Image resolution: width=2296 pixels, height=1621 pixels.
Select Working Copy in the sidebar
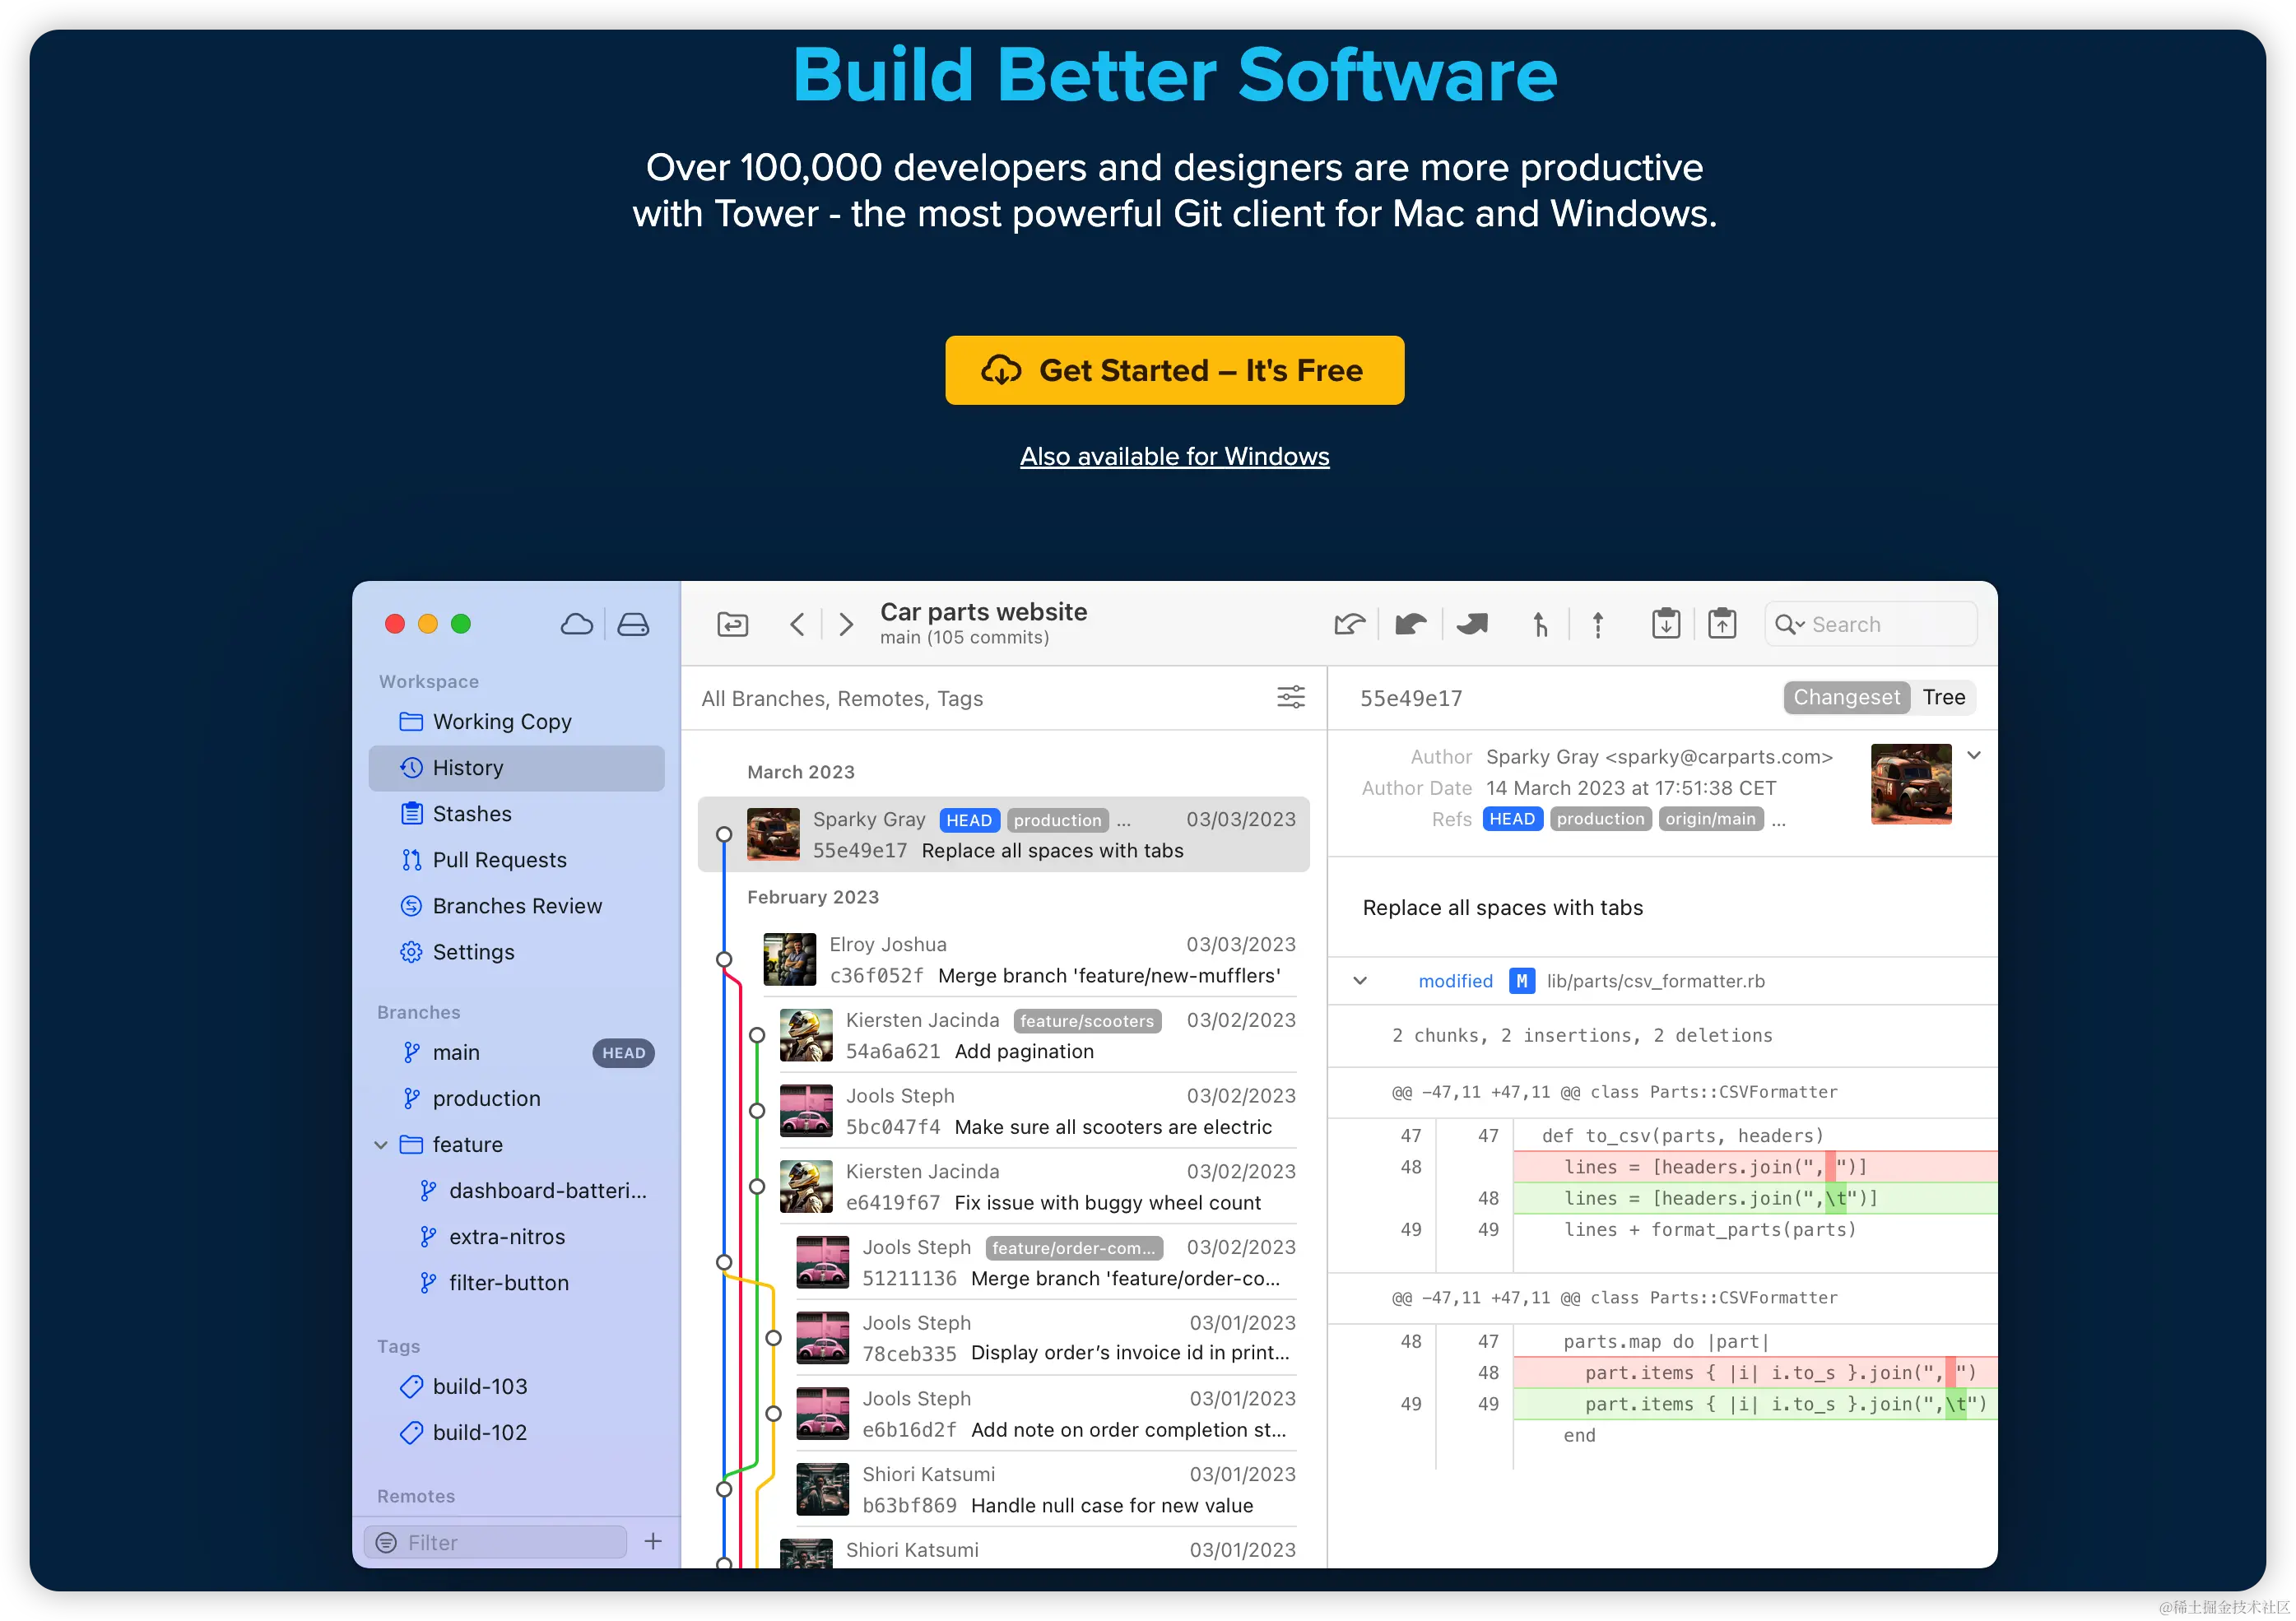(516, 721)
